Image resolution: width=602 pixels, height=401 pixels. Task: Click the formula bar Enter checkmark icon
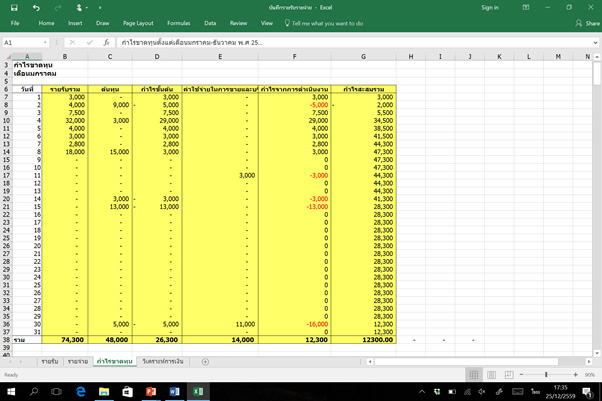[90, 43]
